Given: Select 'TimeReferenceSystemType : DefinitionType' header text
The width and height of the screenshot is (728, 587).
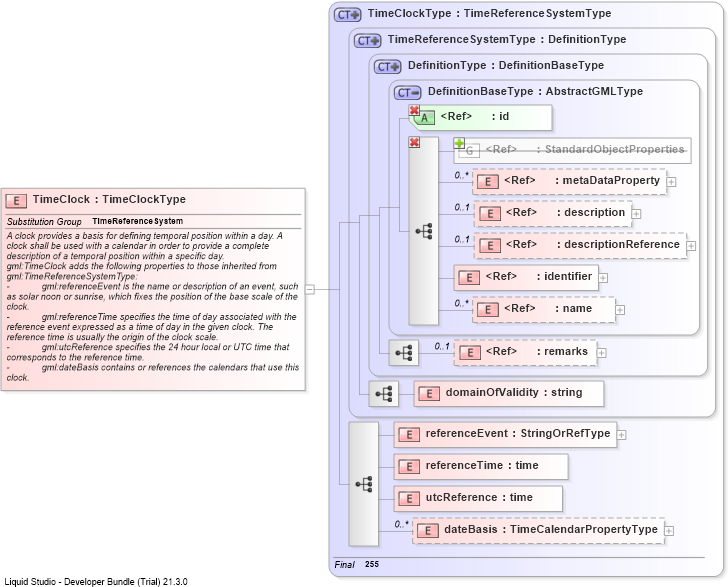Looking at the screenshot, I should 507,39.
